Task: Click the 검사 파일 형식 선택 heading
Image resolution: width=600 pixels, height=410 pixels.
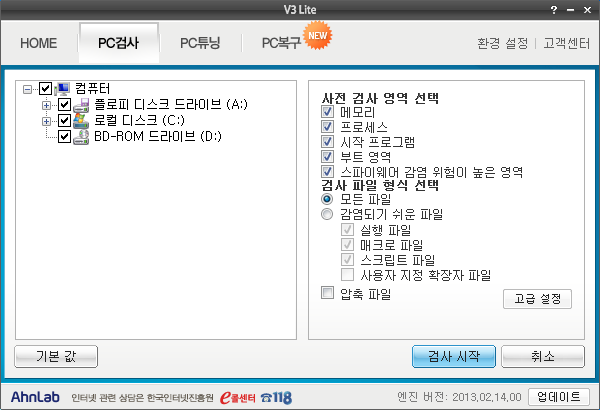Action: coord(380,186)
